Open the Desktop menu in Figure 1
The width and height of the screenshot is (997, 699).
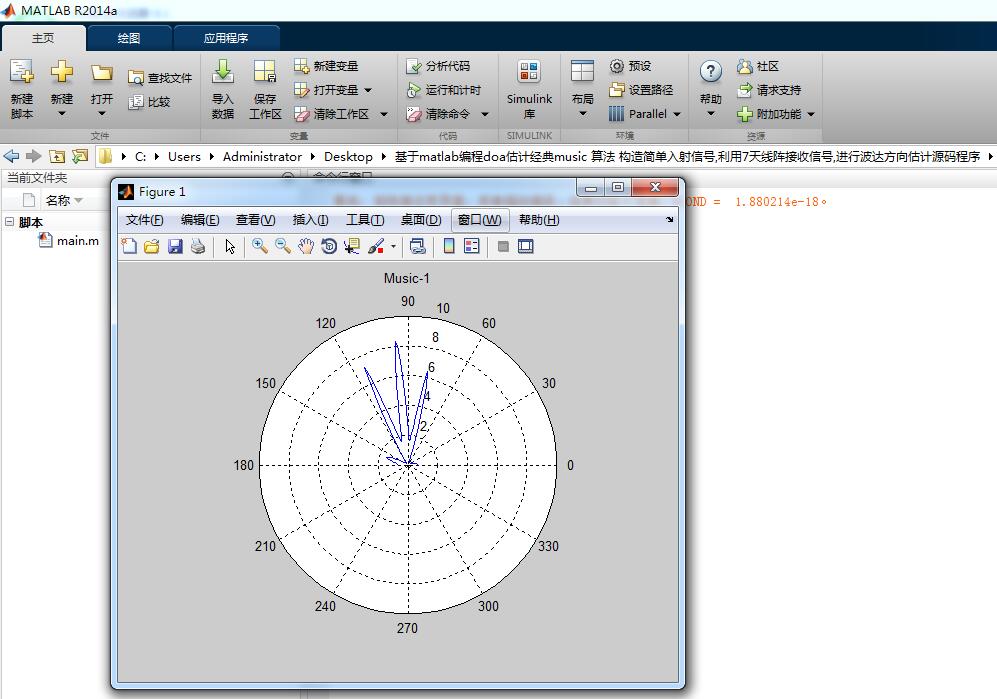pyautogui.click(x=421, y=220)
